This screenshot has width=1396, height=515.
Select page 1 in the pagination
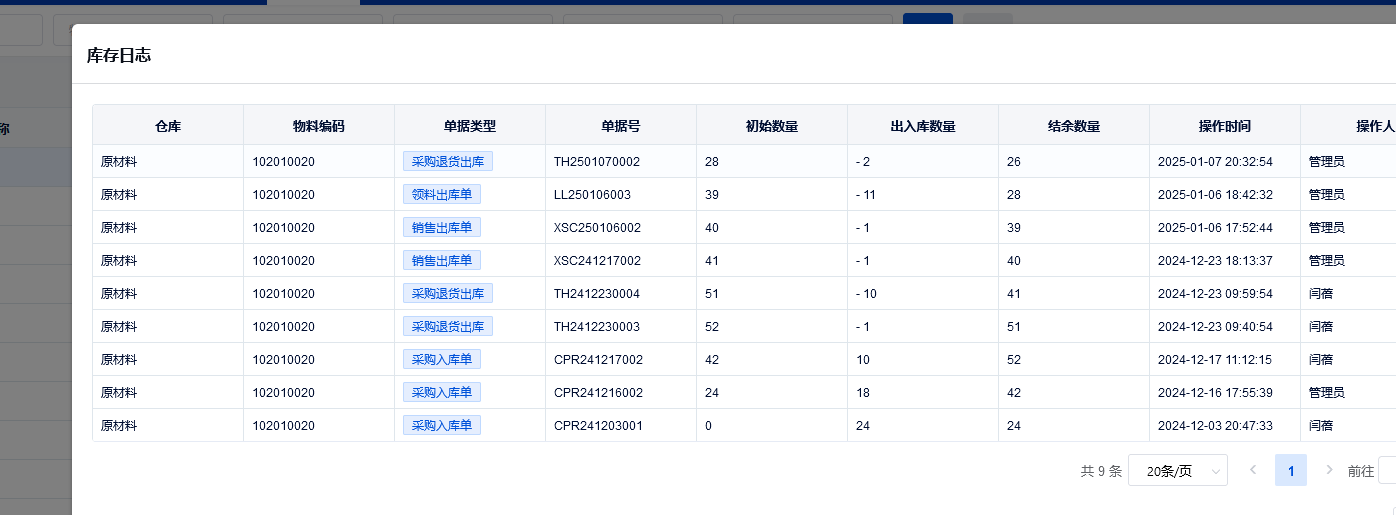pos(1290,470)
